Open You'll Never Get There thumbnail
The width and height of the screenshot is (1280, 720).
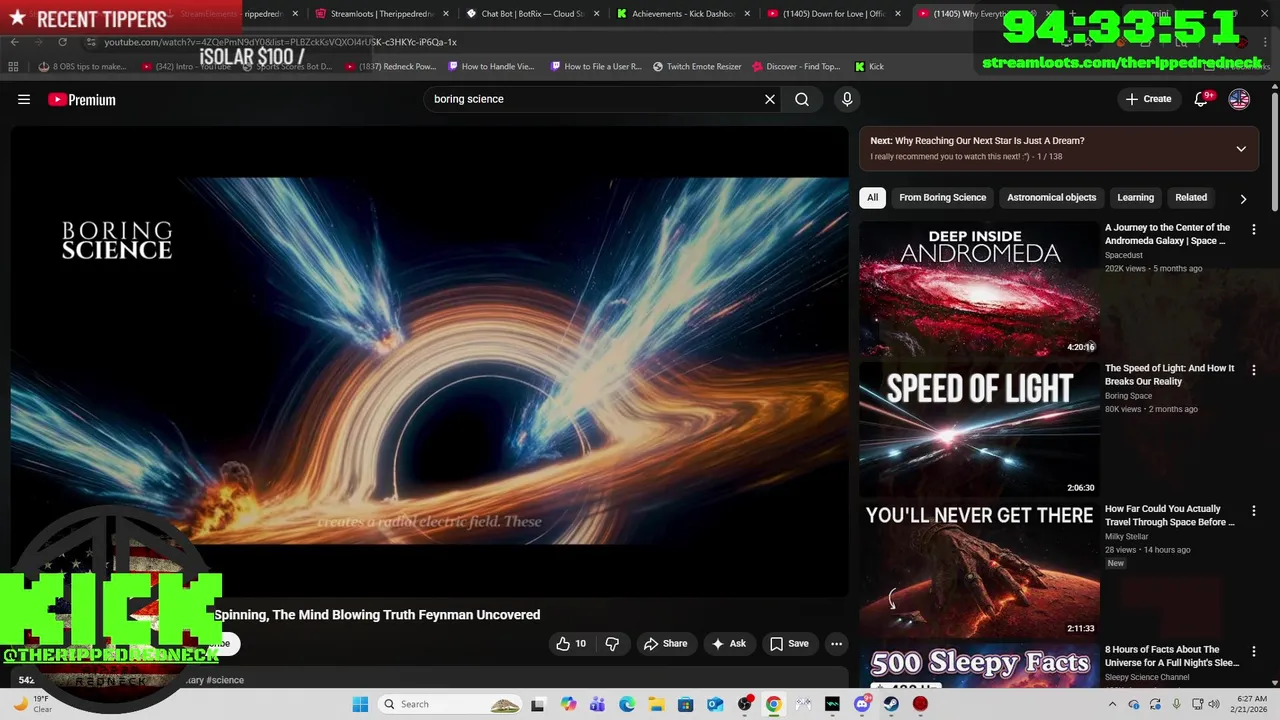pos(979,570)
